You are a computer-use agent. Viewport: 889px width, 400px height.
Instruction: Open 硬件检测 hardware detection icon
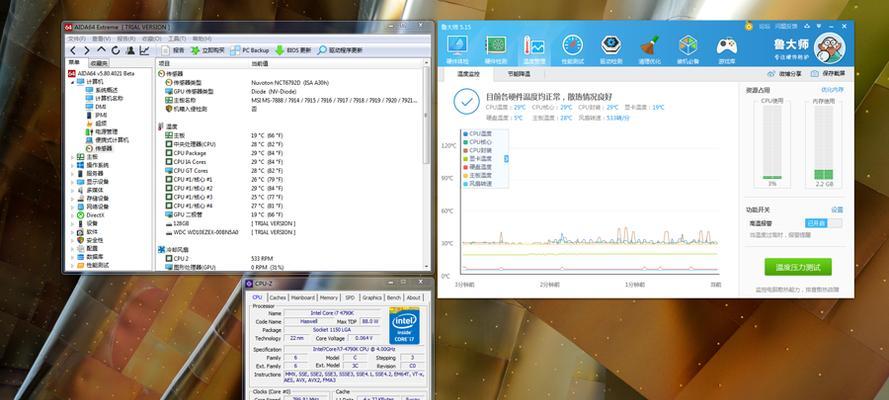click(496, 50)
